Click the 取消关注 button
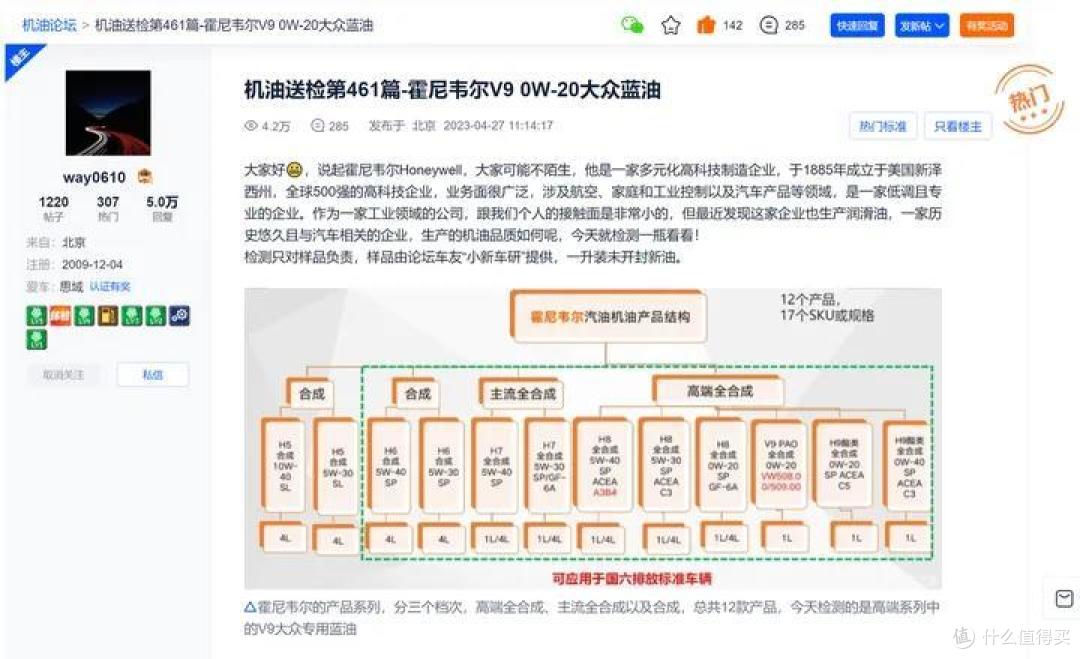Image resolution: width=1080 pixels, height=659 pixels. coord(63,375)
